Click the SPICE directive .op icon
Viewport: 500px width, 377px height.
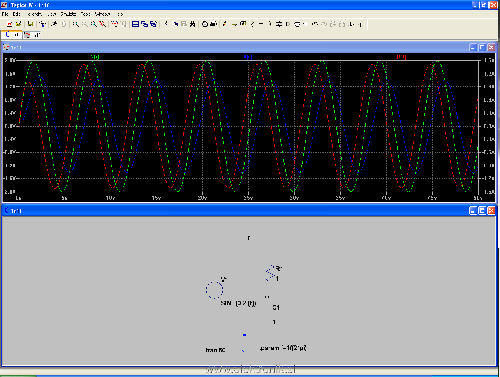(359, 24)
